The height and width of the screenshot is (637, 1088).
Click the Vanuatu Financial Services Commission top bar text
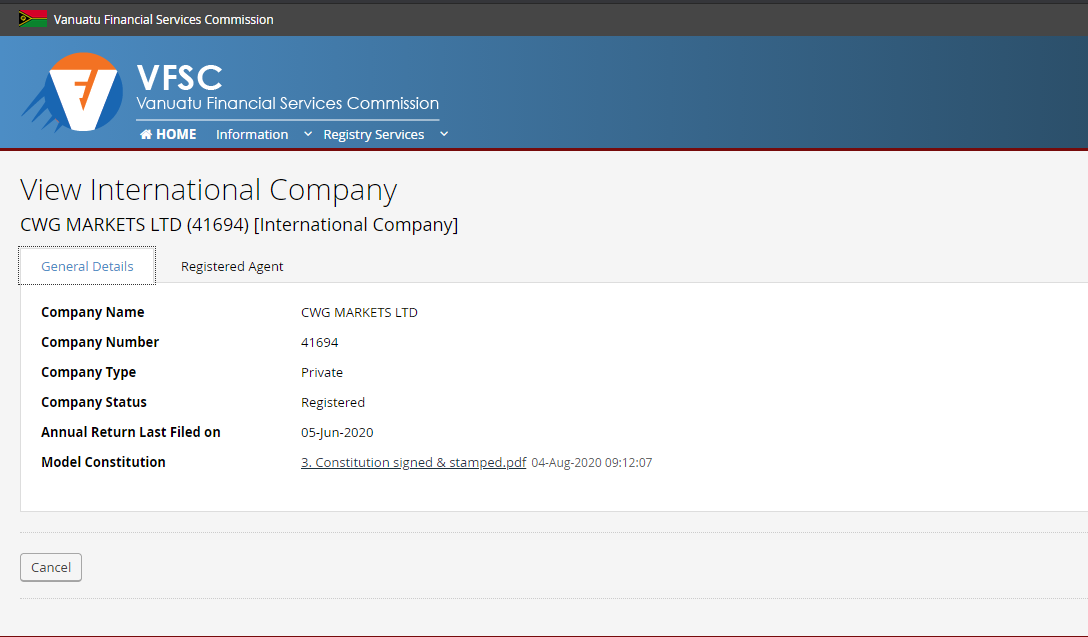(x=163, y=19)
